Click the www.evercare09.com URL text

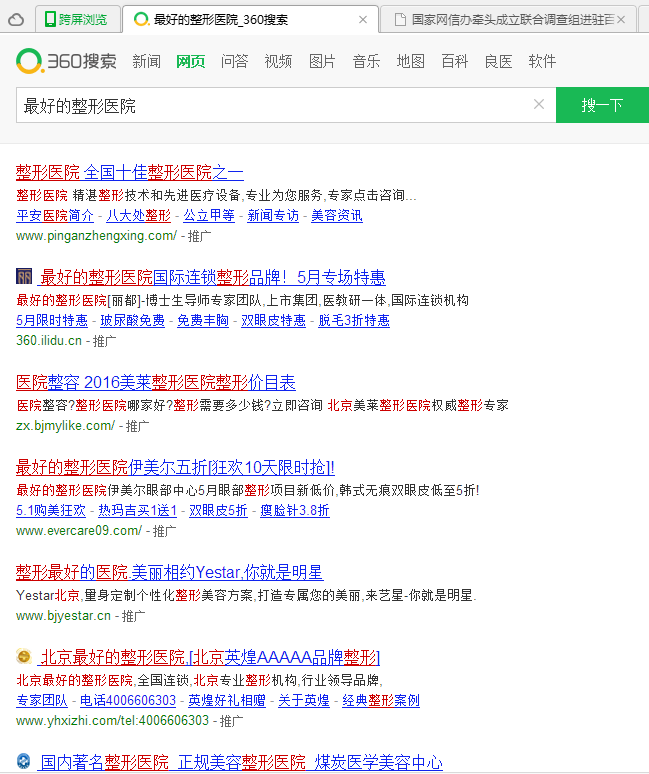[79, 531]
